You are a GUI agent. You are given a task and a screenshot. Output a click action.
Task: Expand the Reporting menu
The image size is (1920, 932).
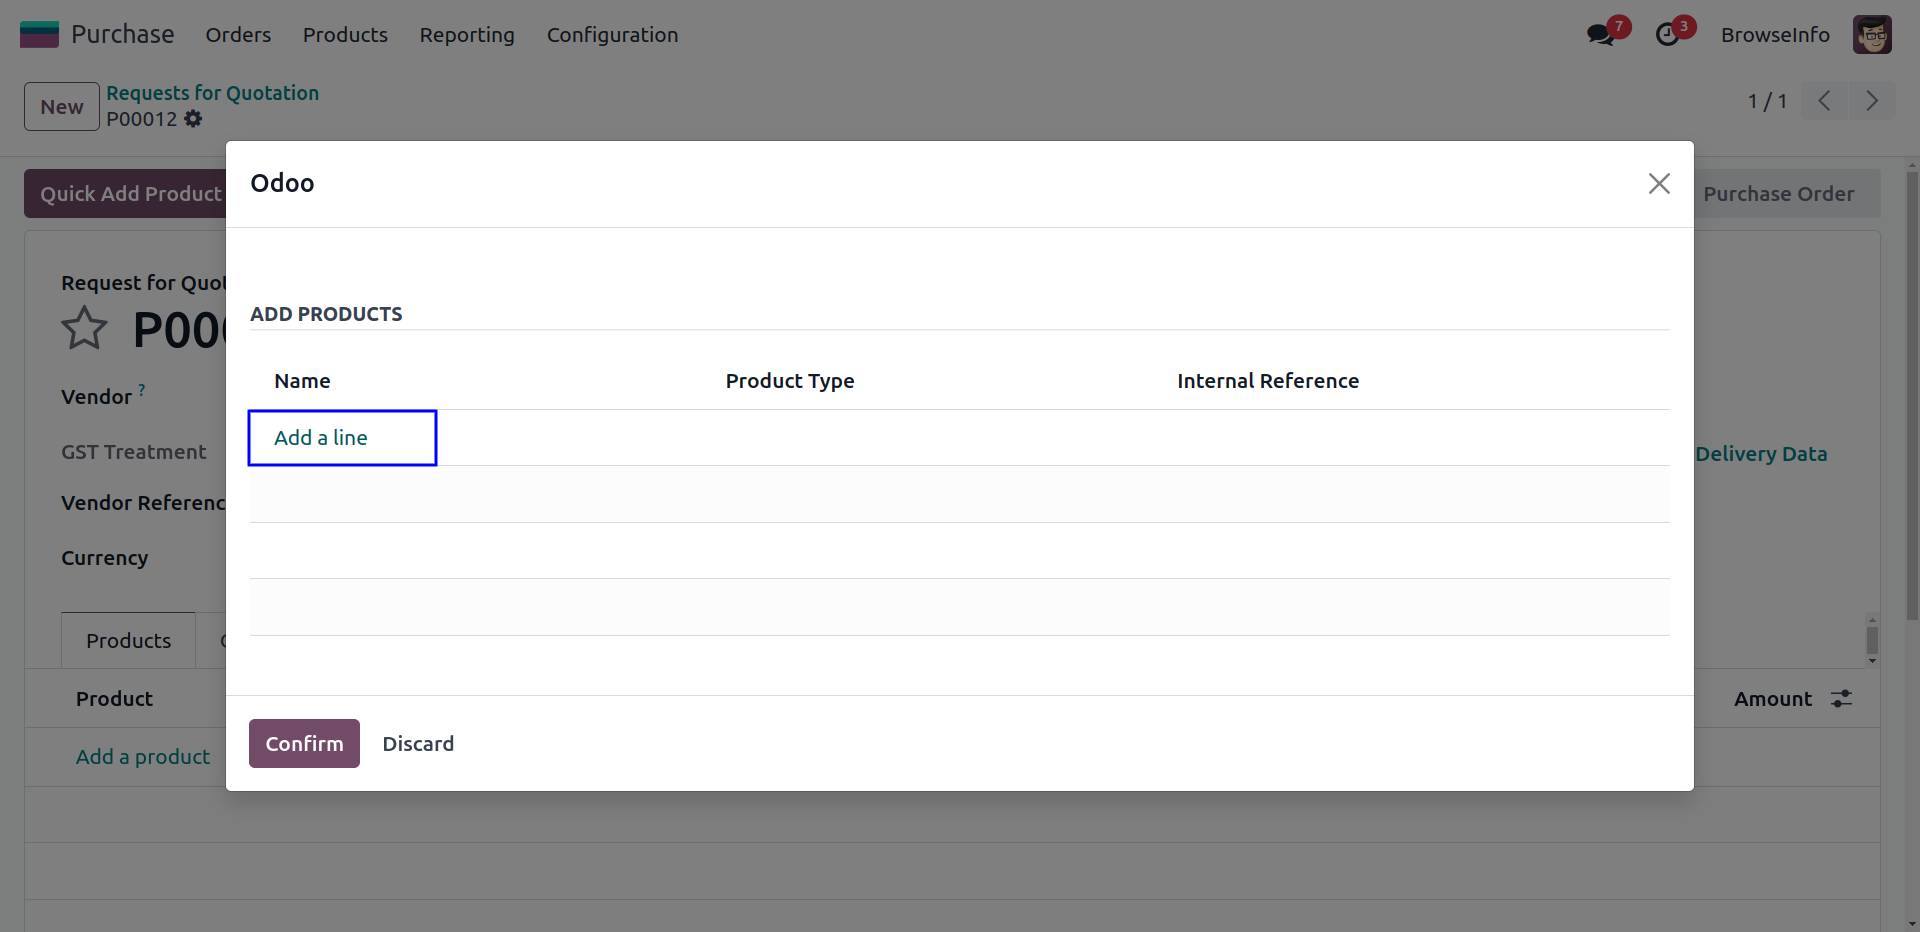click(x=467, y=35)
